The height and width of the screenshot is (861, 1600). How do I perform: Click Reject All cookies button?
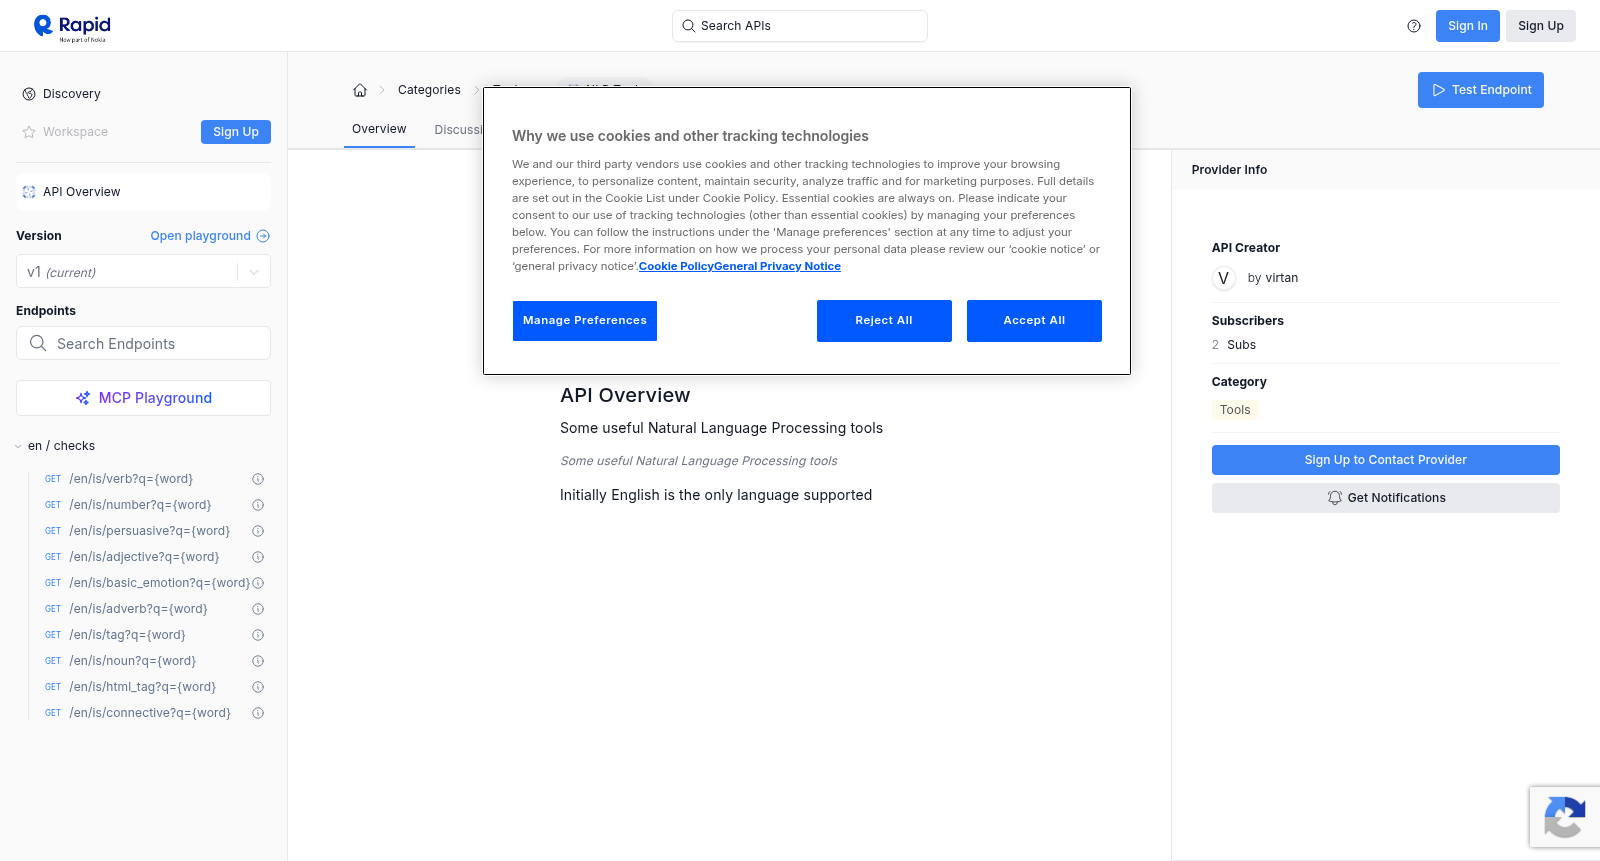tap(884, 321)
